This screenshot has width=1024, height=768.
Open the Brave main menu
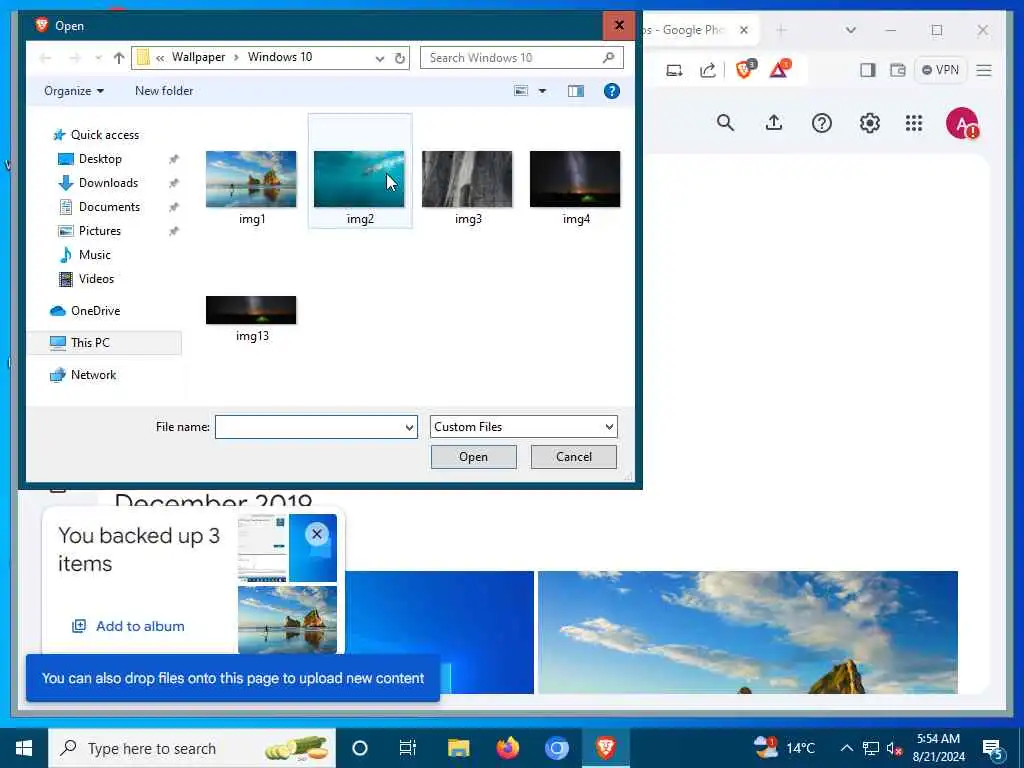pyautogui.click(x=984, y=70)
